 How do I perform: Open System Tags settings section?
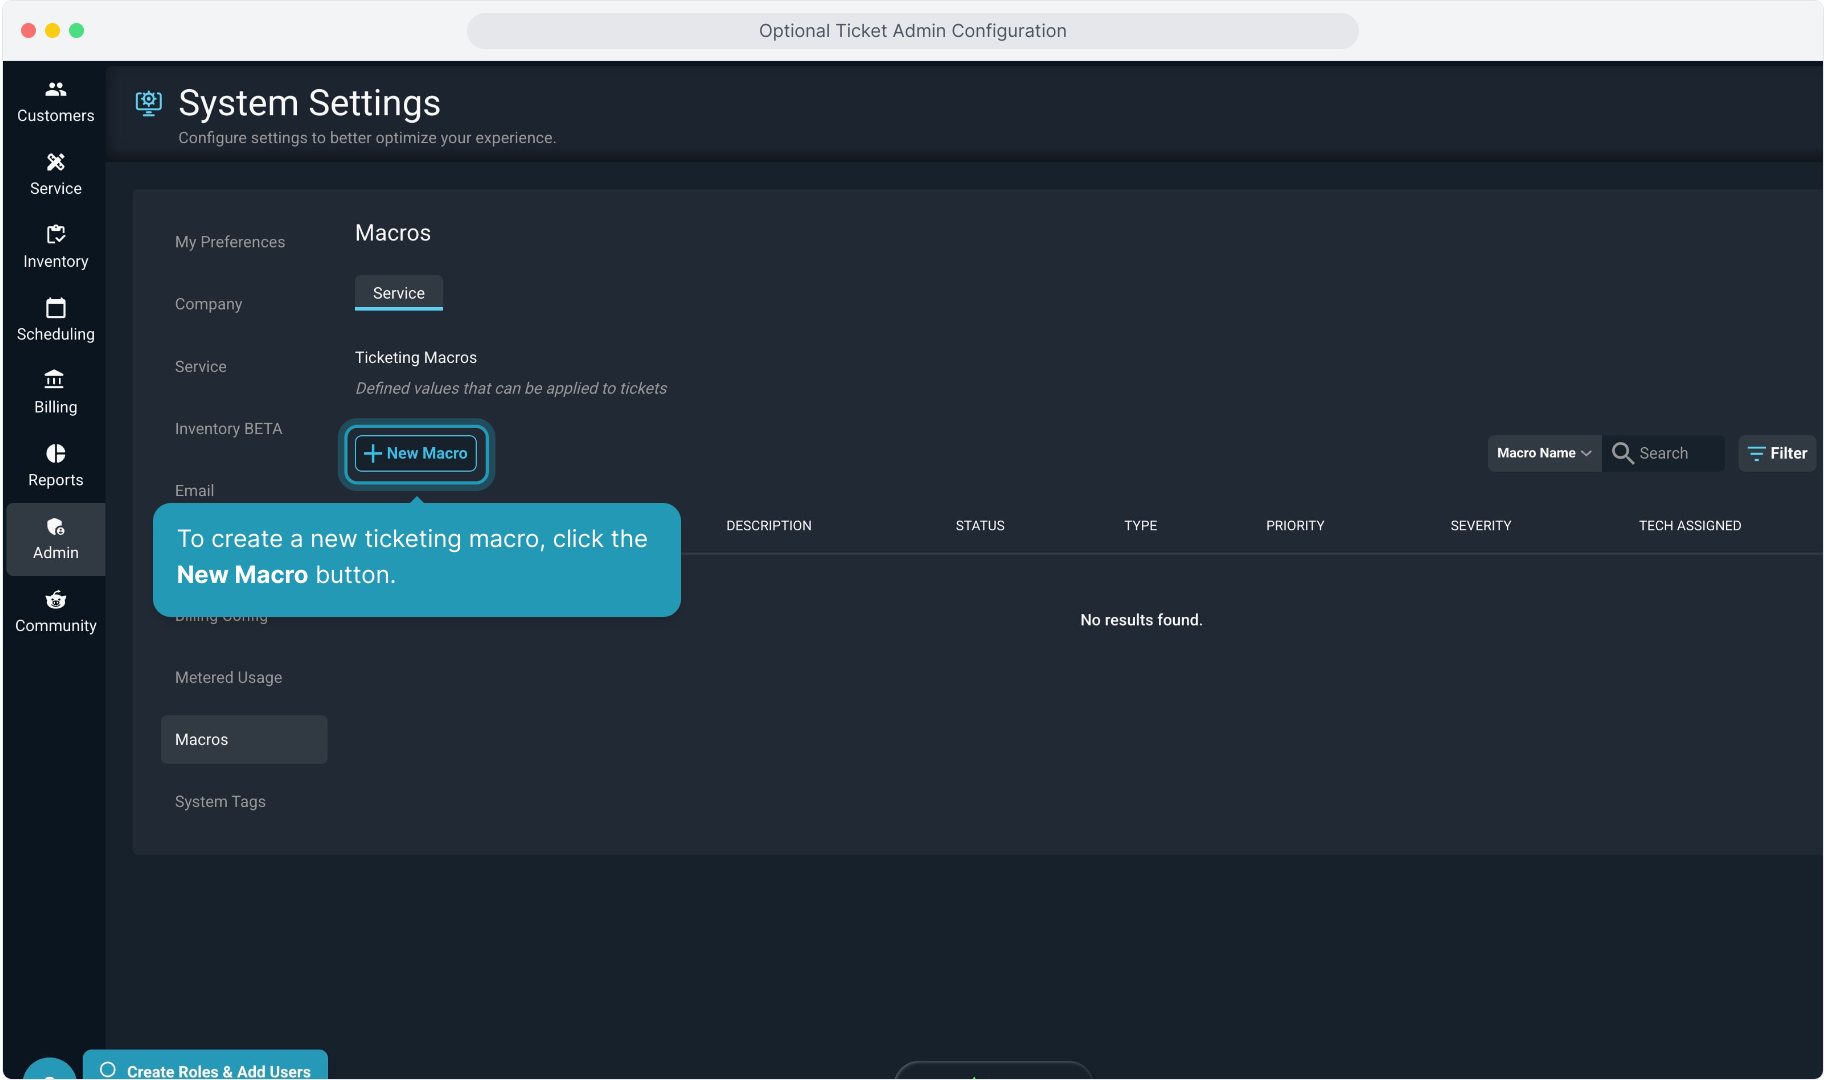coord(220,802)
